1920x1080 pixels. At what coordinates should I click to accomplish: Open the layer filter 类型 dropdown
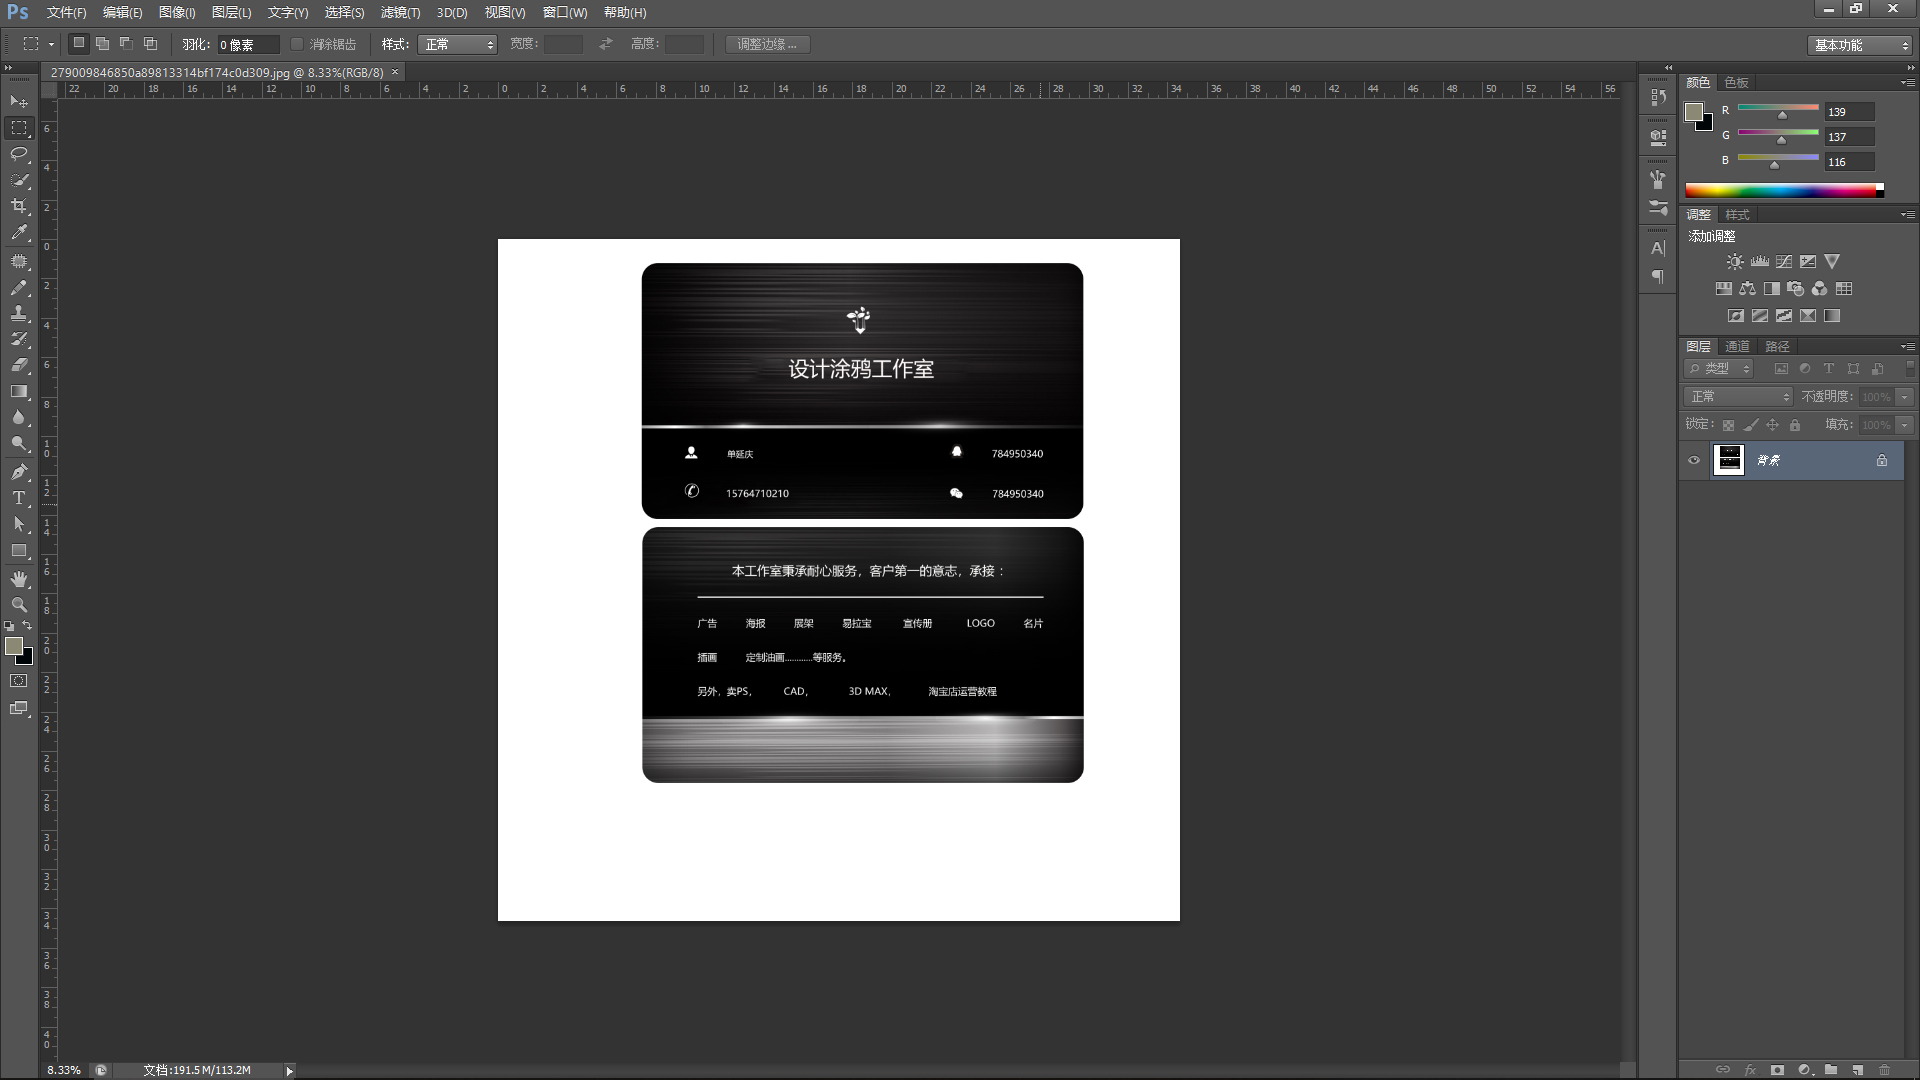click(x=1720, y=368)
